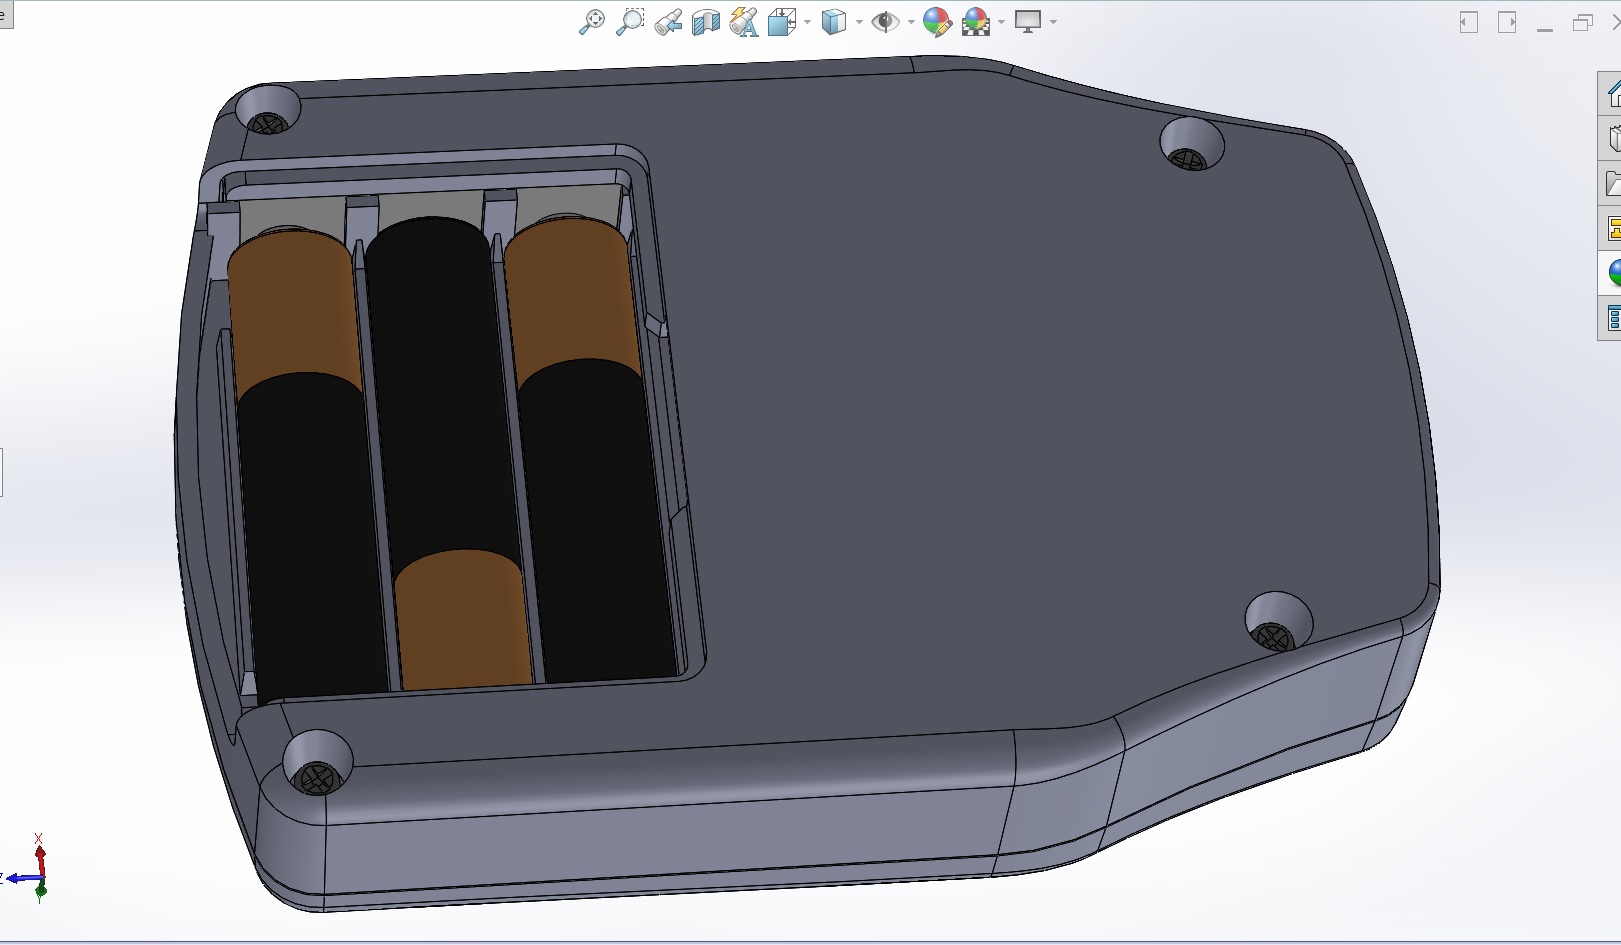
Task: Open the Apply Scene dropdown arrow
Action: (x=1001, y=22)
